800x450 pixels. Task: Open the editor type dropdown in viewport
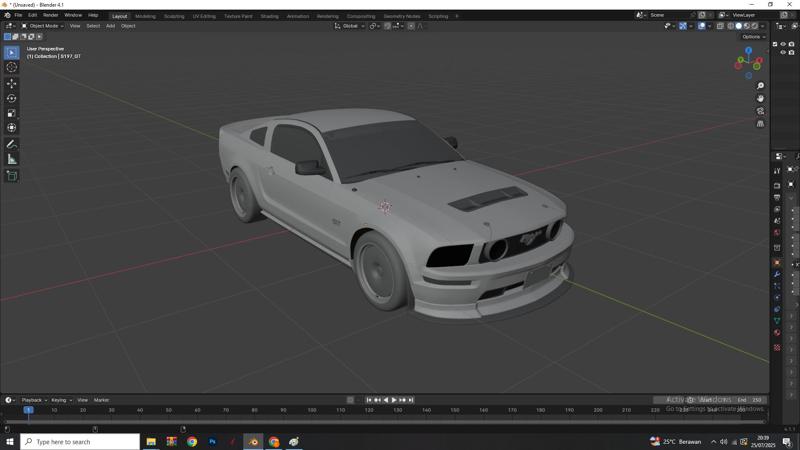coord(10,26)
